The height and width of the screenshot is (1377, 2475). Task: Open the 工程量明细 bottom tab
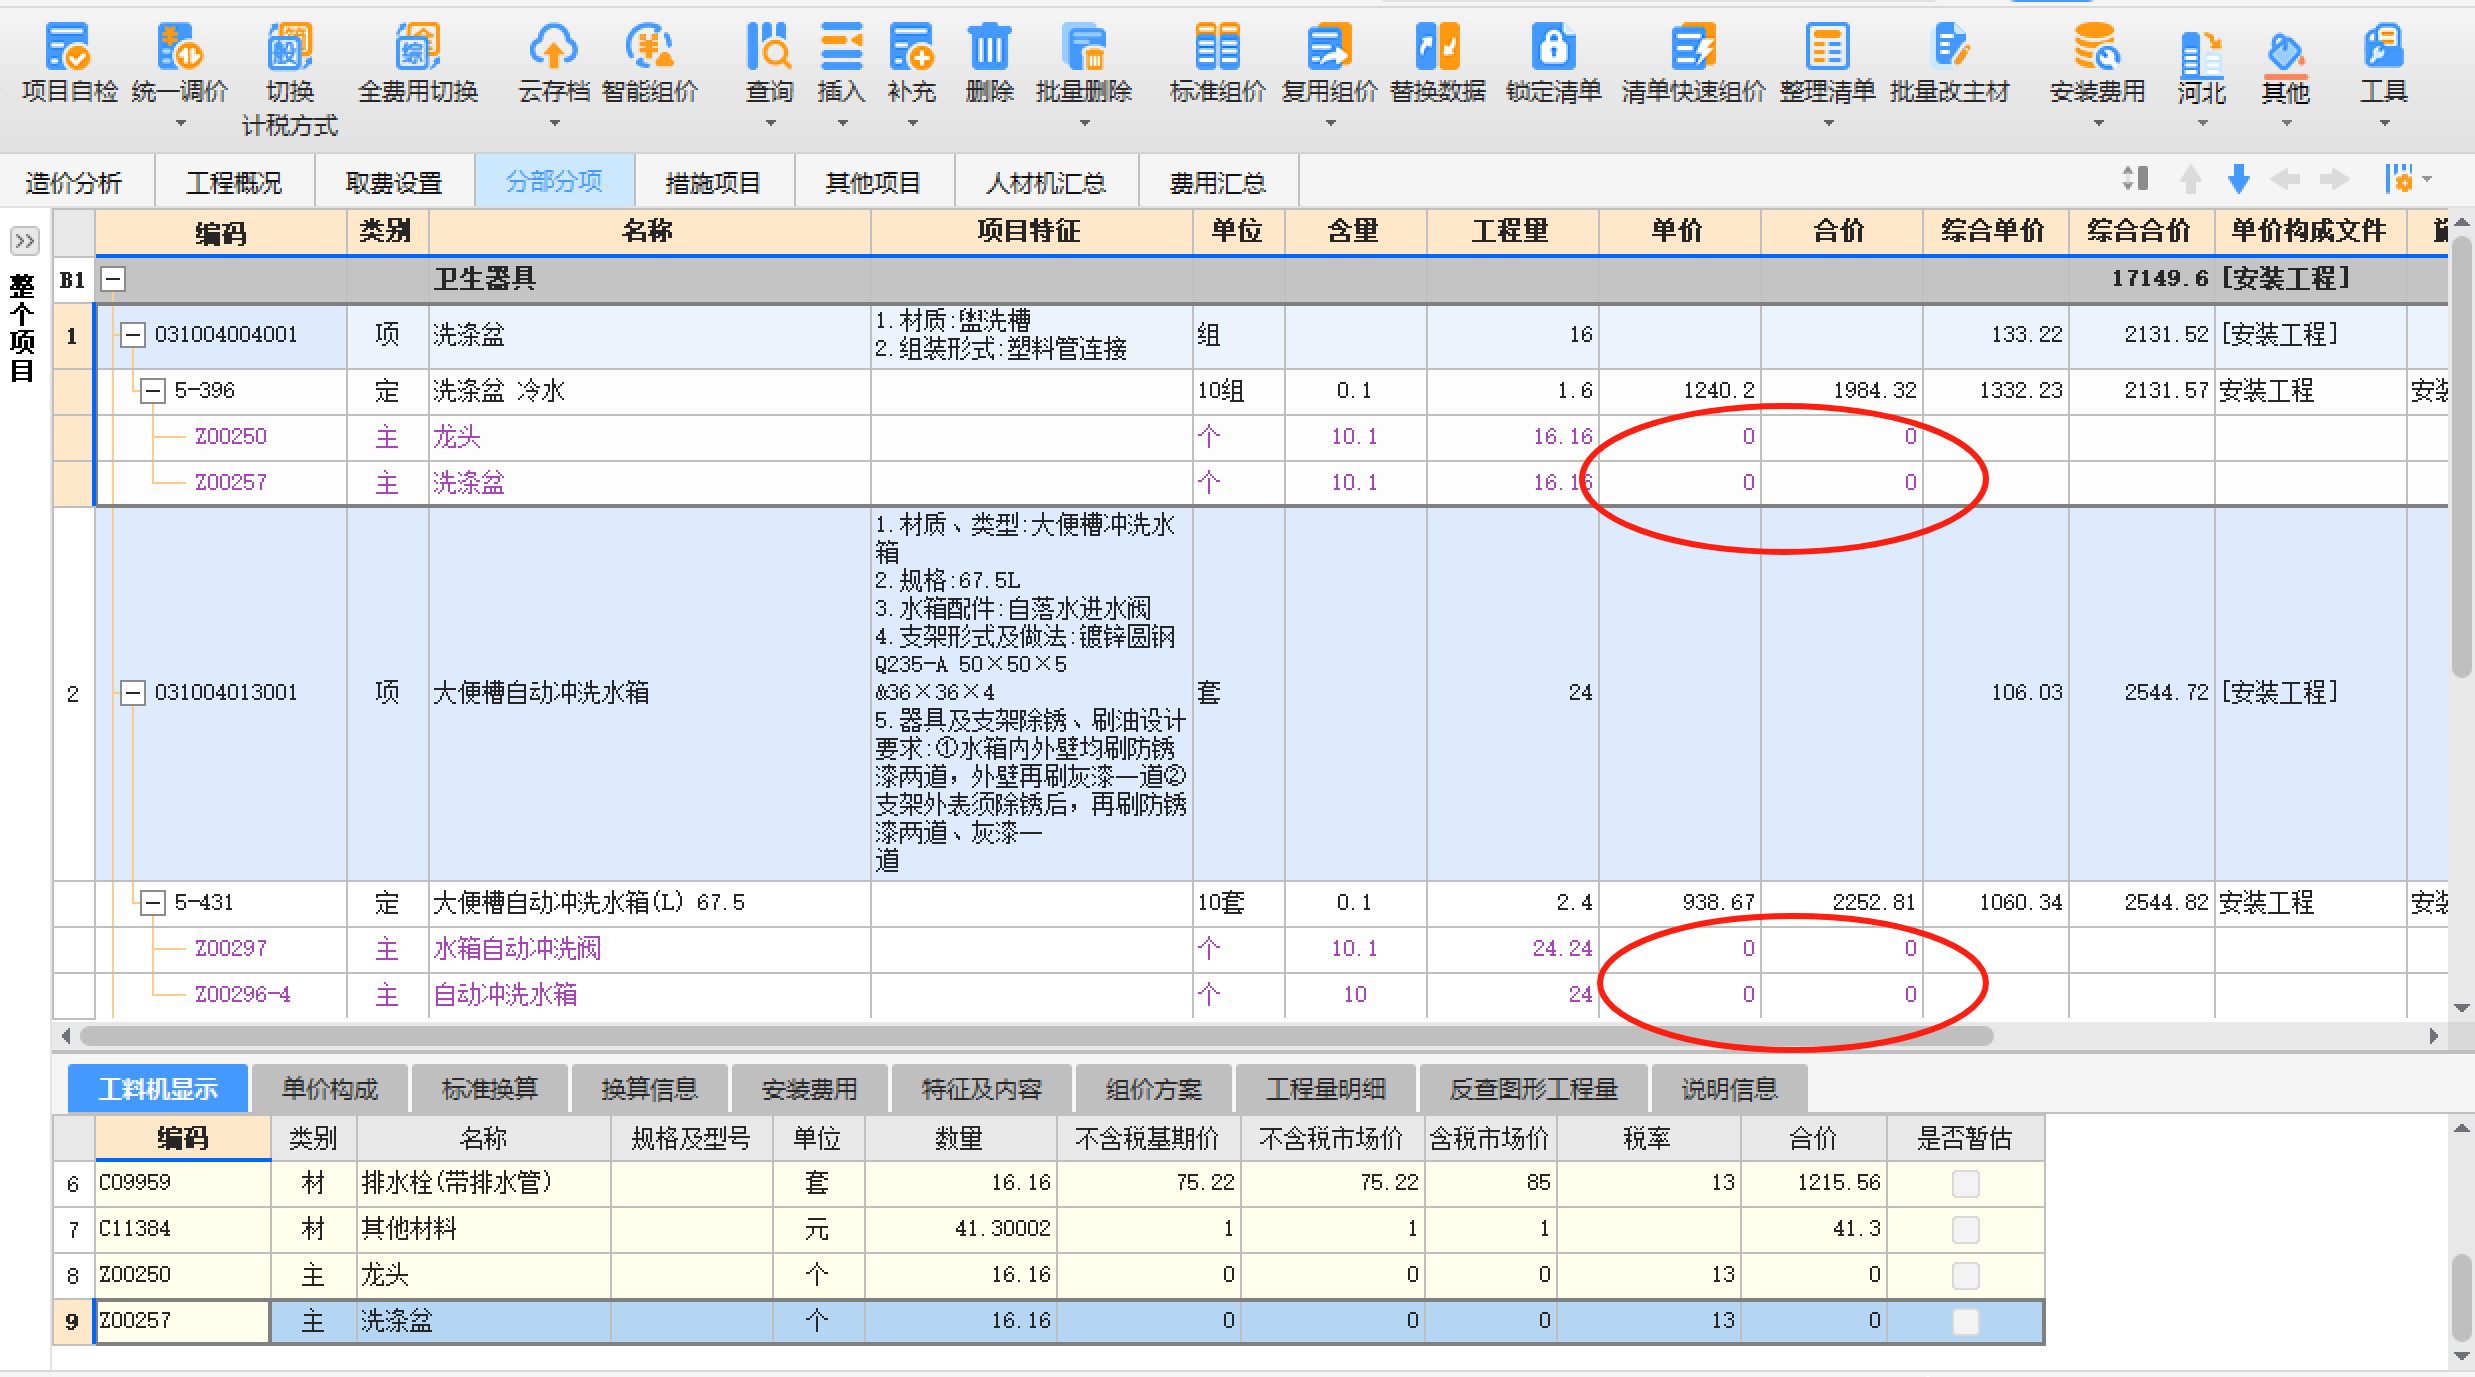(x=1326, y=1089)
